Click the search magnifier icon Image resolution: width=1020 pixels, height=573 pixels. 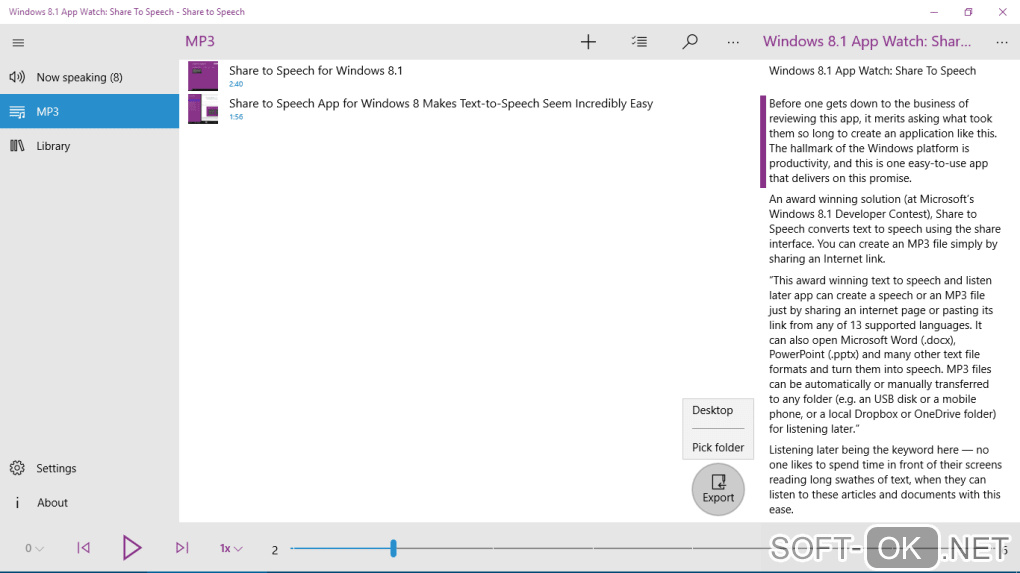[690, 42]
